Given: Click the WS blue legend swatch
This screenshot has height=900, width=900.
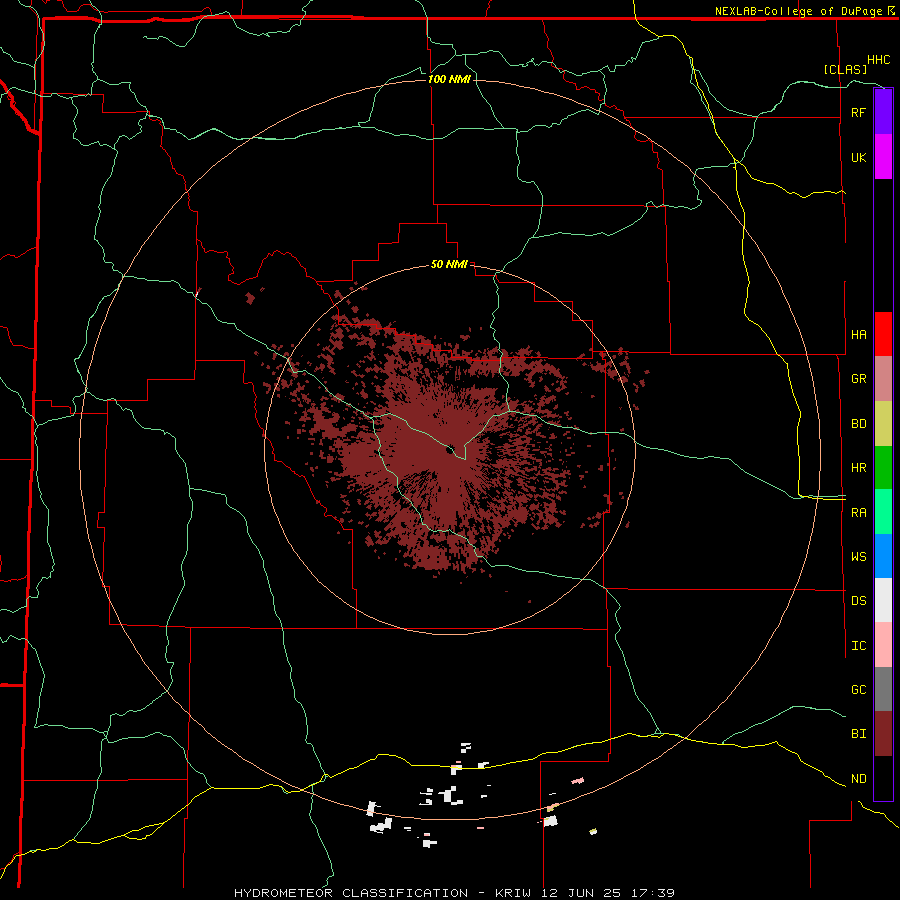Looking at the screenshot, I should pos(883,556).
